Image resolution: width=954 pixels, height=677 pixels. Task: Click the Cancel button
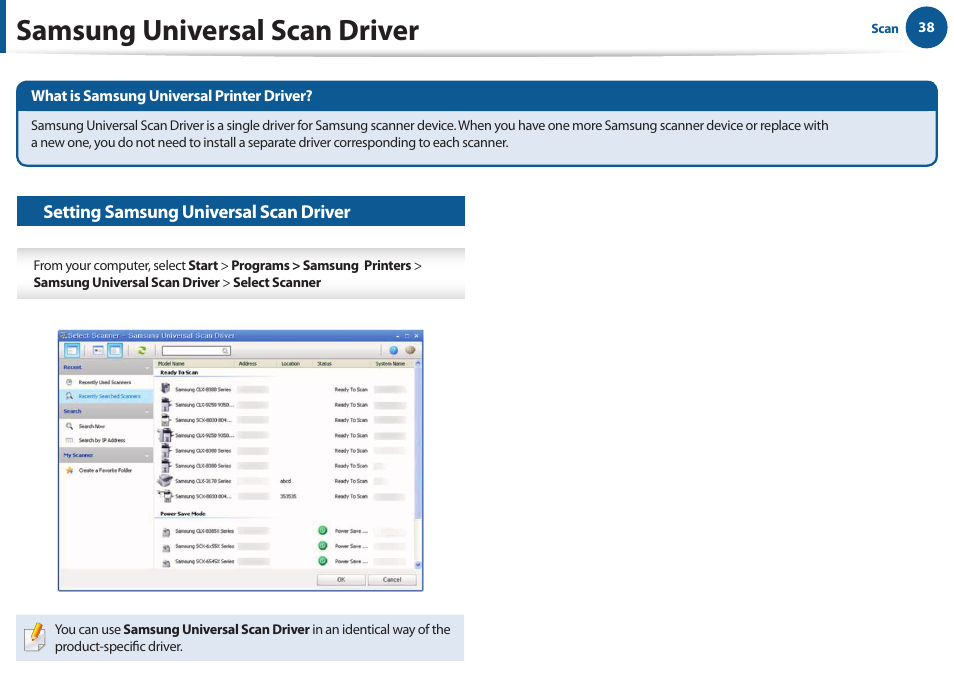pos(392,580)
